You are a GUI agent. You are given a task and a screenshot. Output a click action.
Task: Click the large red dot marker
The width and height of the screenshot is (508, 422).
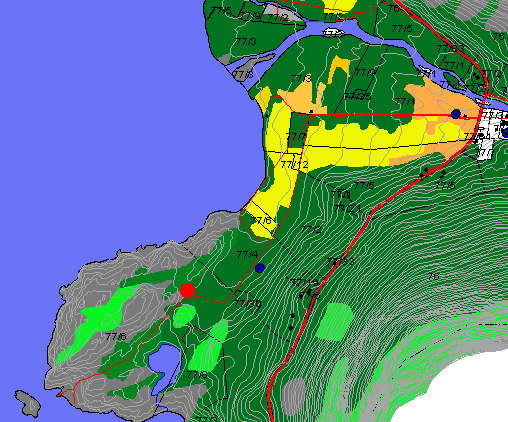187,290
